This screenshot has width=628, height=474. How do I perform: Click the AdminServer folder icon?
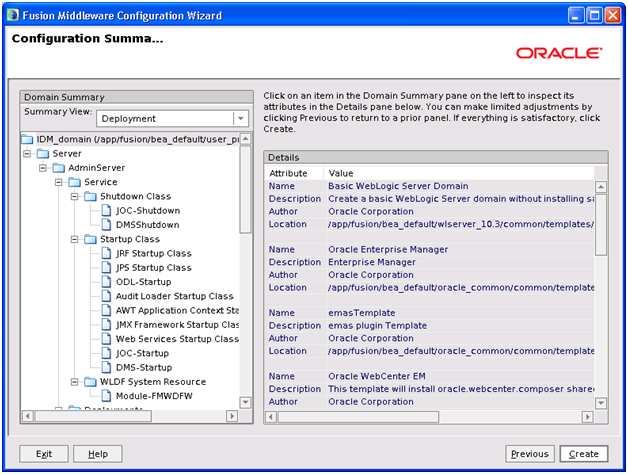(58, 167)
